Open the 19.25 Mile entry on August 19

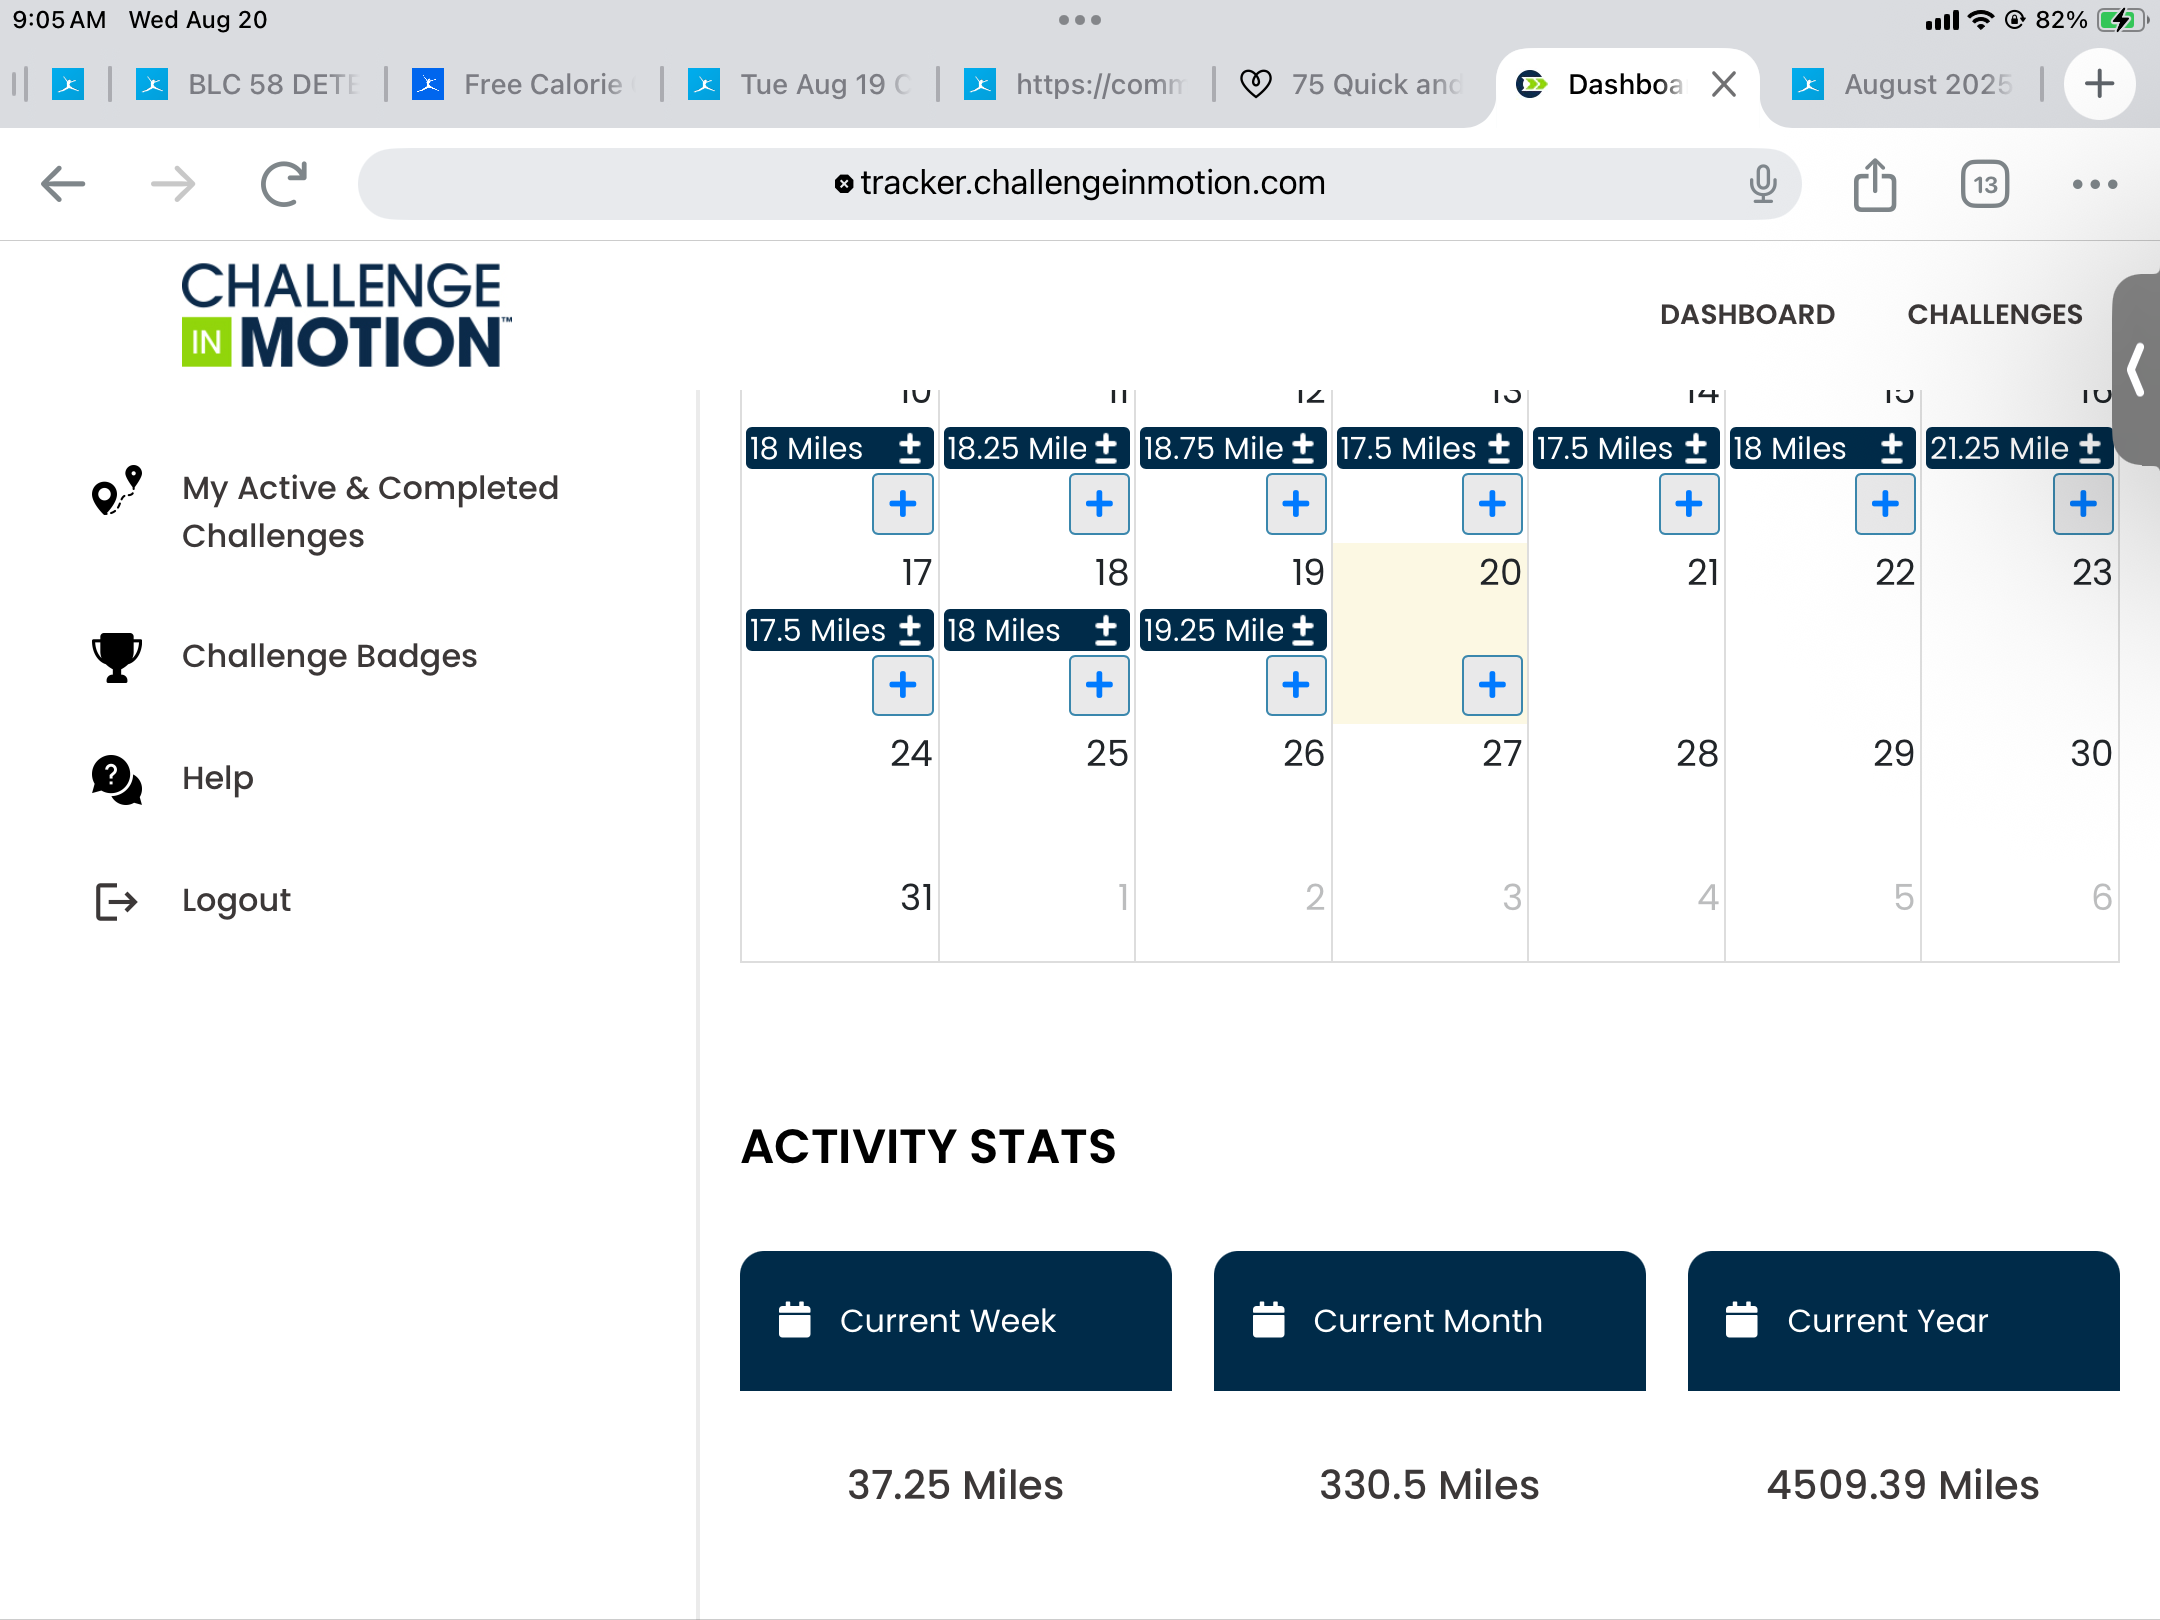(x=1232, y=630)
